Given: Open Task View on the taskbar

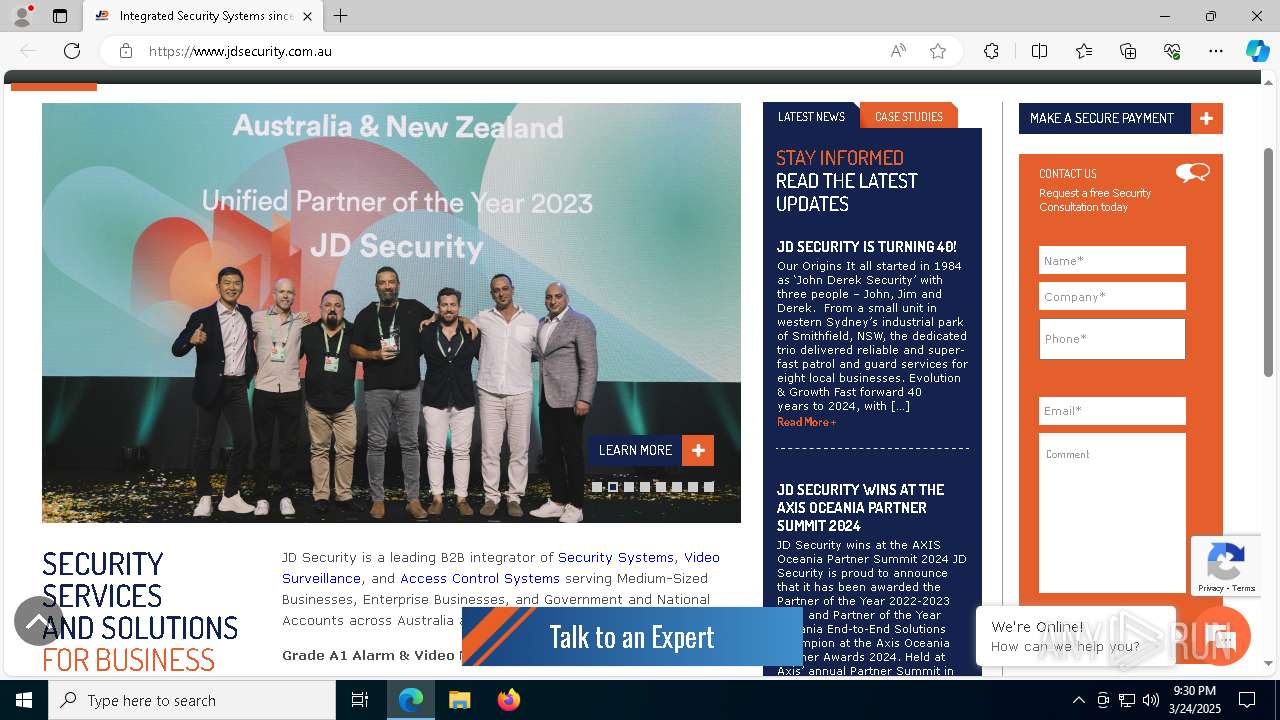Looking at the screenshot, I should click(360, 700).
